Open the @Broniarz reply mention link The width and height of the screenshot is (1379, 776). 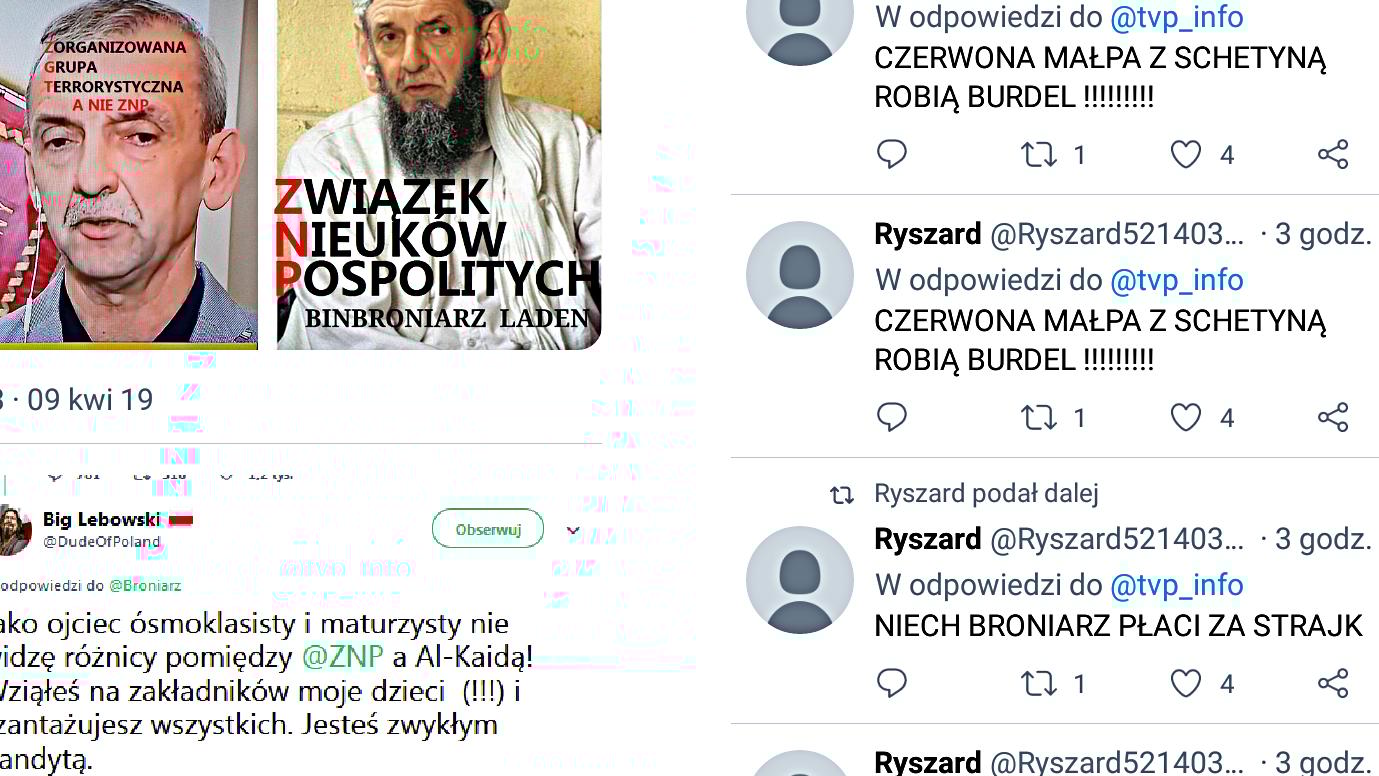click(145, 585)
